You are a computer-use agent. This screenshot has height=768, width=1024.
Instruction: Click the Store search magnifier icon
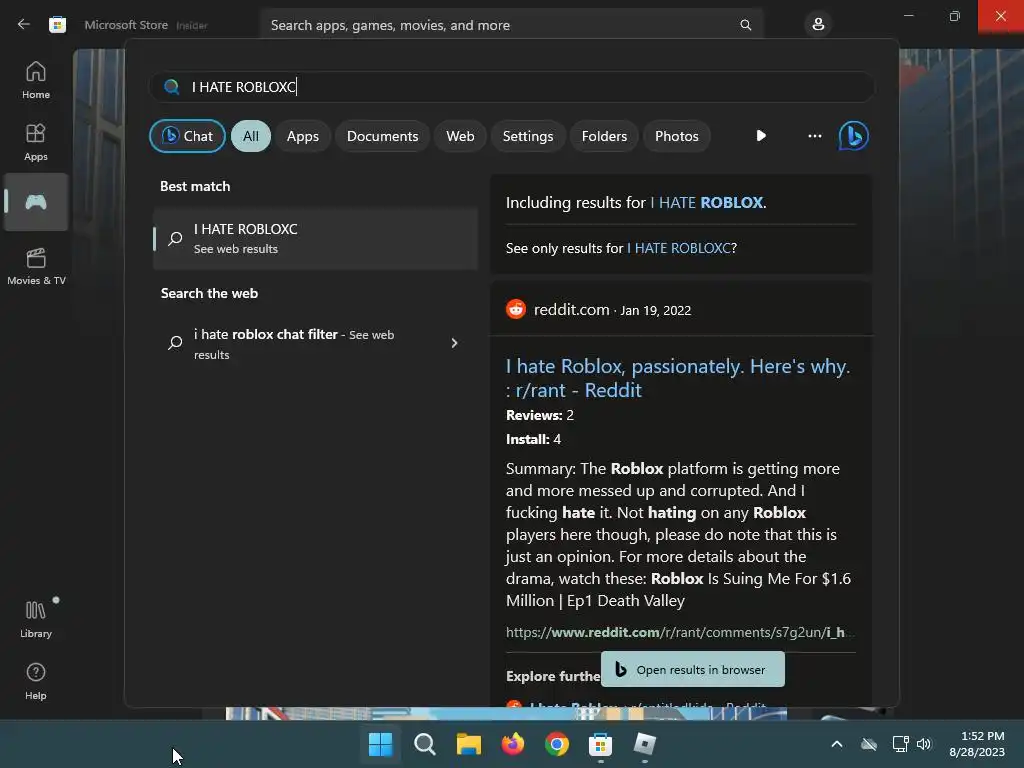(745, 25)
